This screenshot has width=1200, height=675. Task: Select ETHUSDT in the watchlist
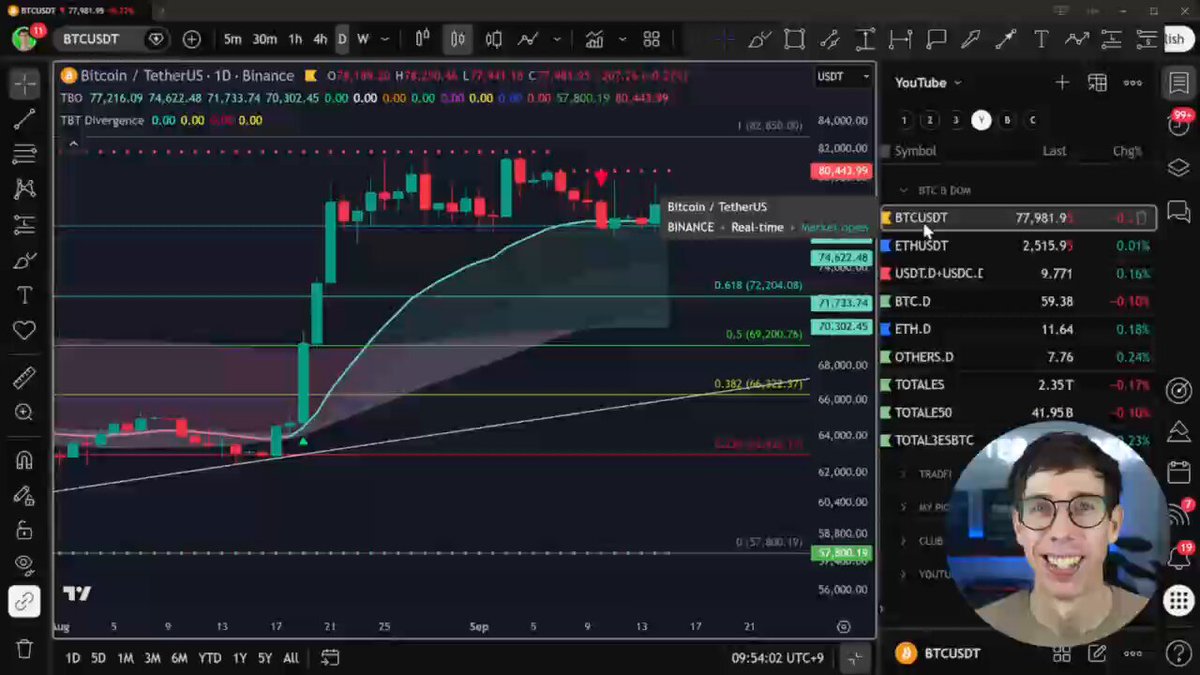(1018, 245)
